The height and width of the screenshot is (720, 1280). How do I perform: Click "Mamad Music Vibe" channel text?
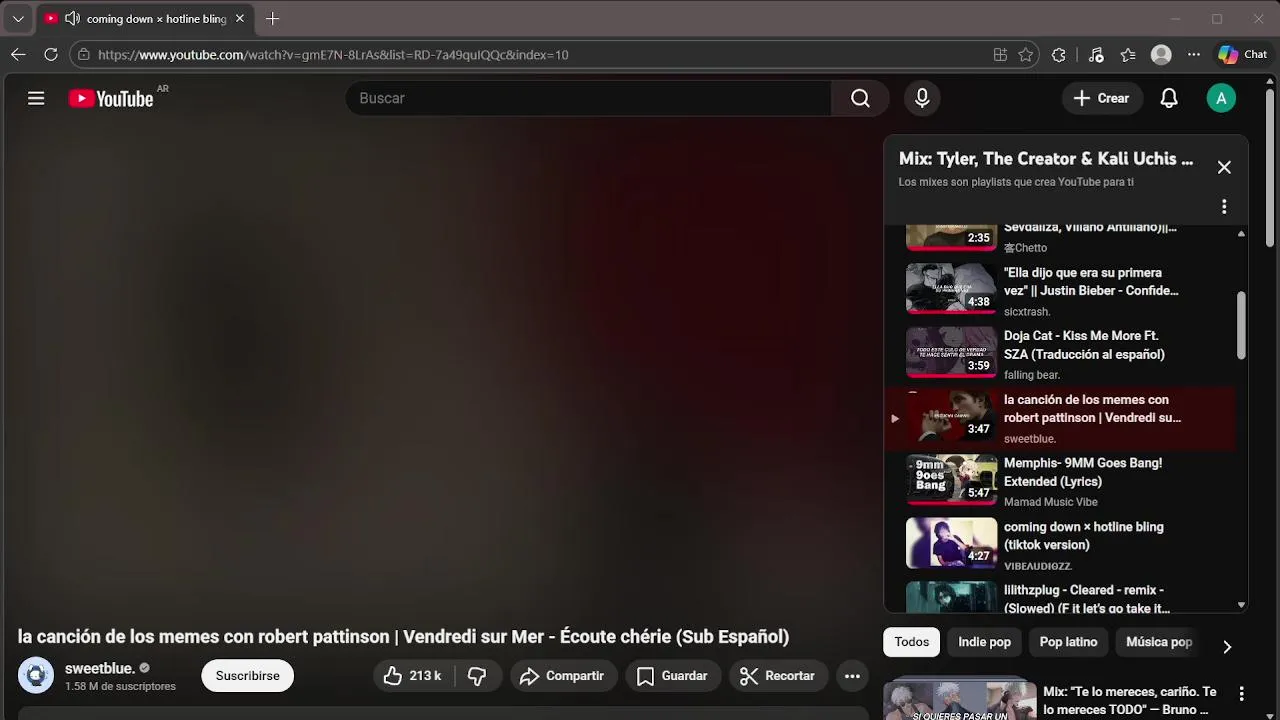tap(1051, 502)
